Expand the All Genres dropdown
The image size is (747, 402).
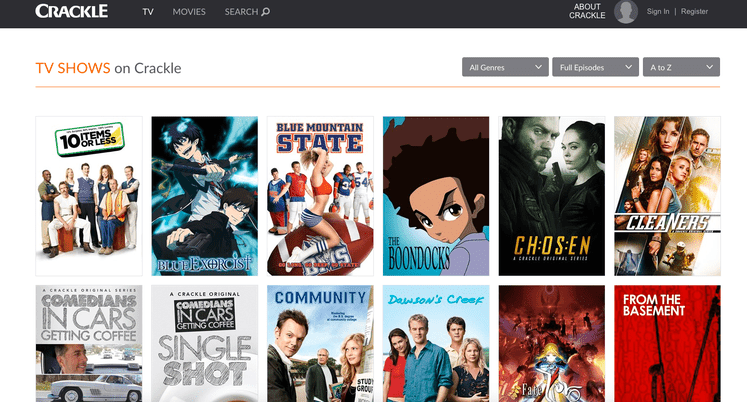point(505,67)
